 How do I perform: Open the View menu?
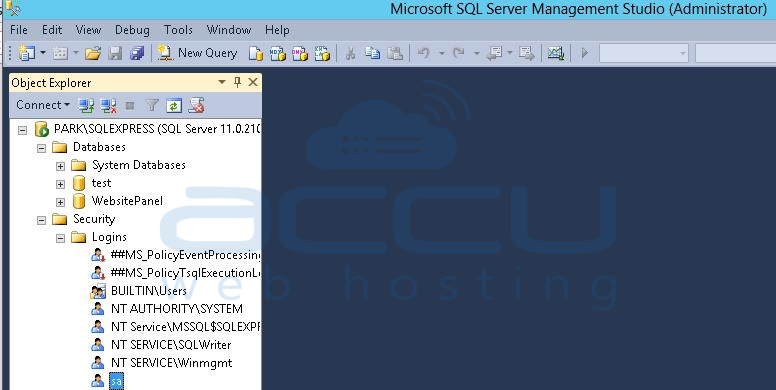pos(89,30)
